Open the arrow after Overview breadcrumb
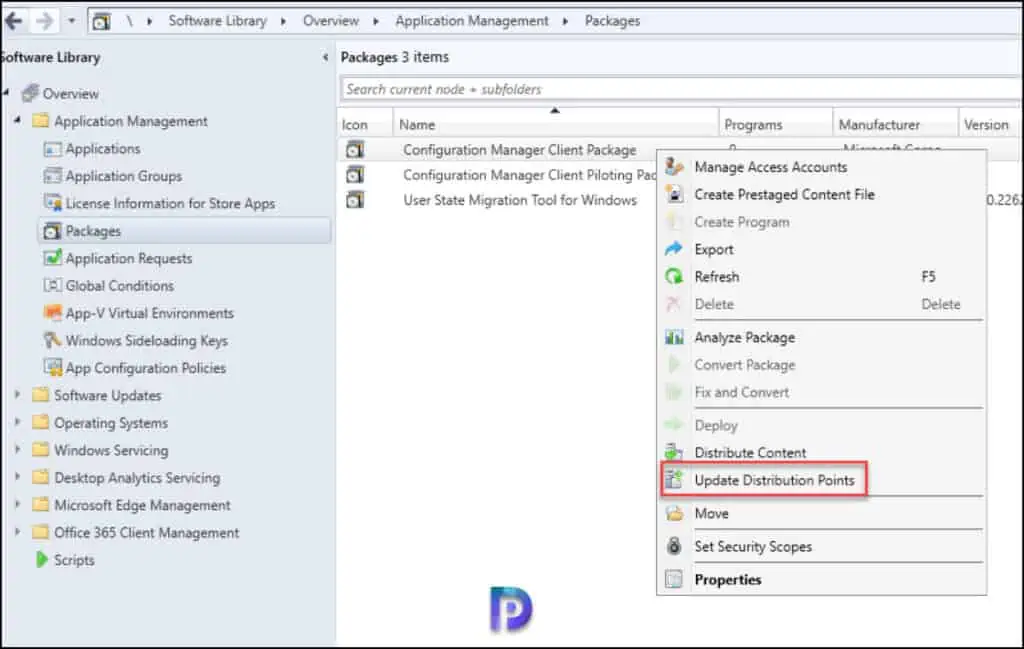Image resolution: width=1024 pixels, height=649 pixels. point(376,22)
